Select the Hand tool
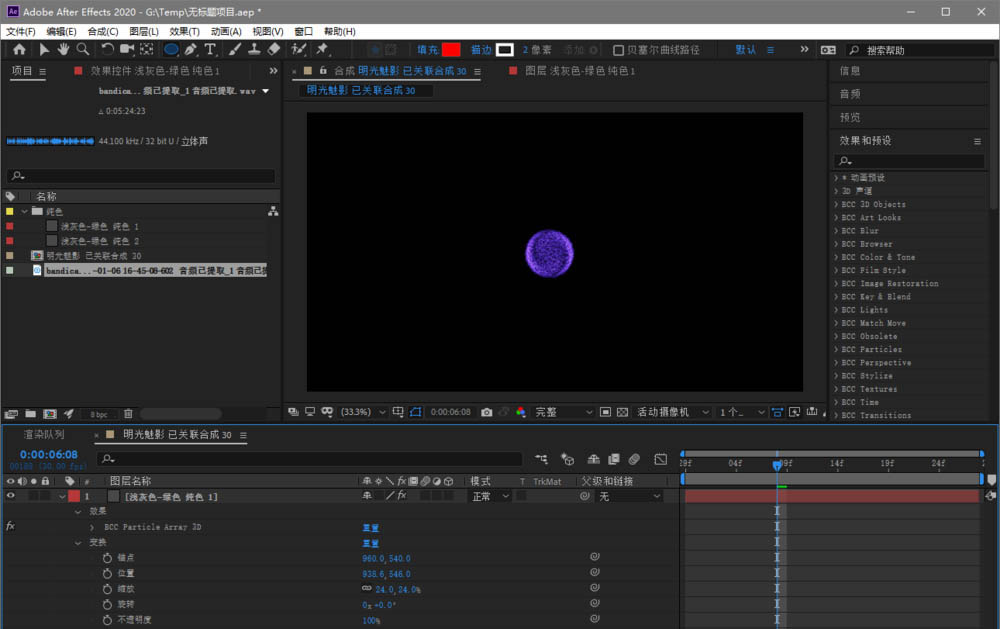Screen dimensions: 1000x629 point(63,49)
